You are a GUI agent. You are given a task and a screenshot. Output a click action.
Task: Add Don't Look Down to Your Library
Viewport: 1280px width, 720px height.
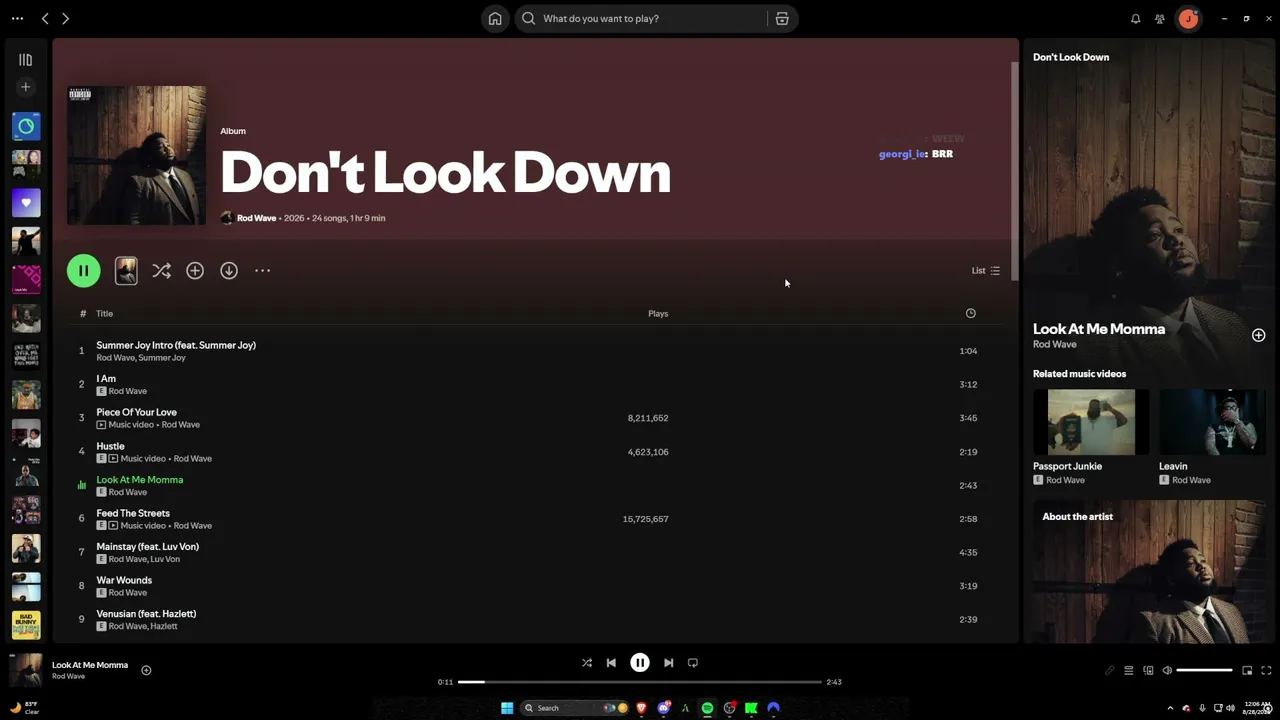(195, 271)
